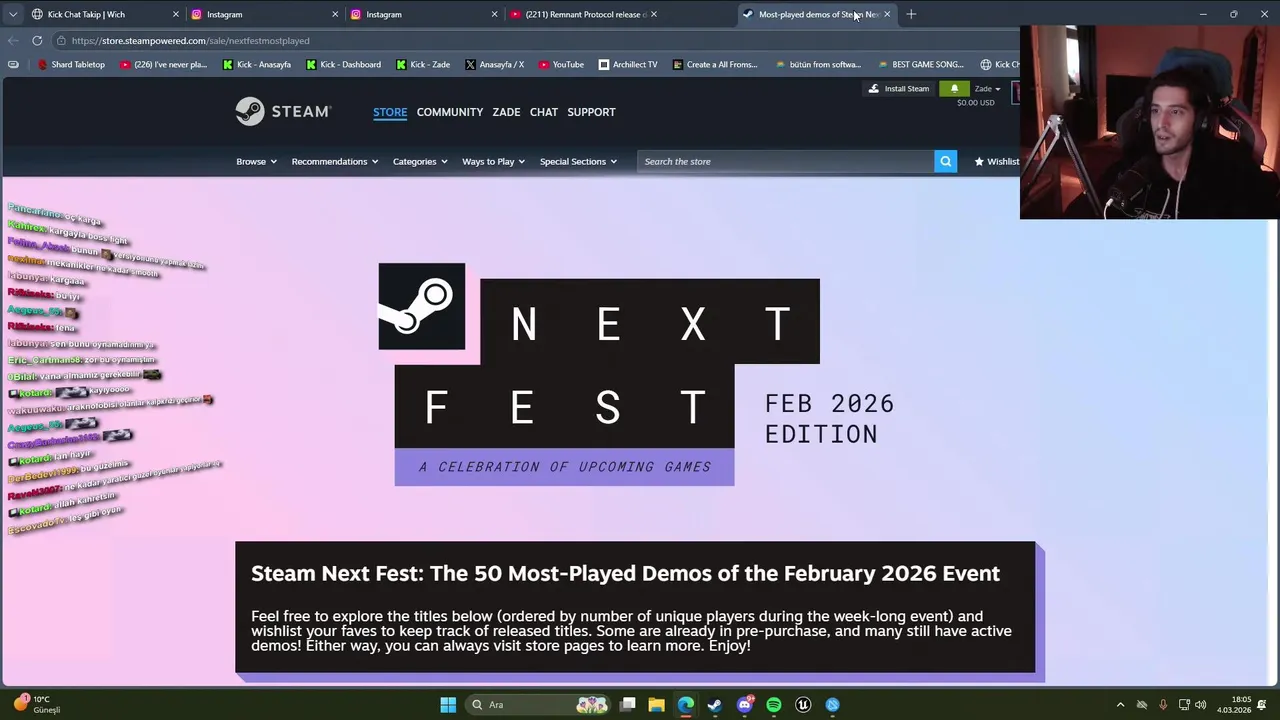Image resolution: width=1280 pixels, height=720 pixels.
Task: Open the Kick - Dashboard bookmark
Action: (343, 64)
